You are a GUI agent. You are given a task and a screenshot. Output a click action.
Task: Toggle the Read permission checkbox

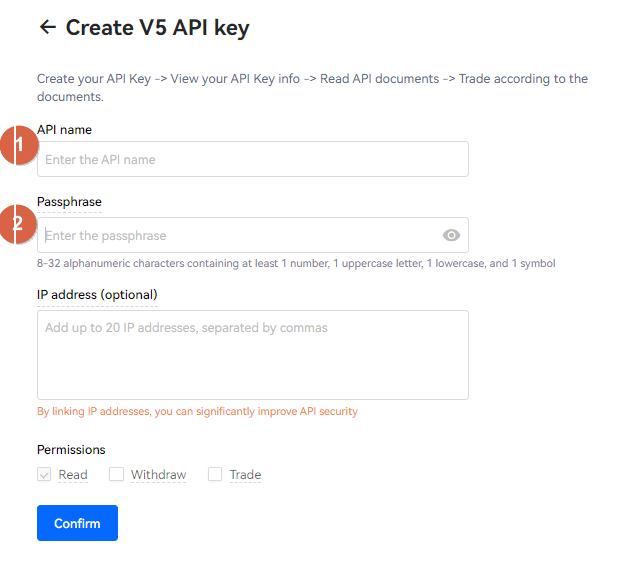coord(44,474)
